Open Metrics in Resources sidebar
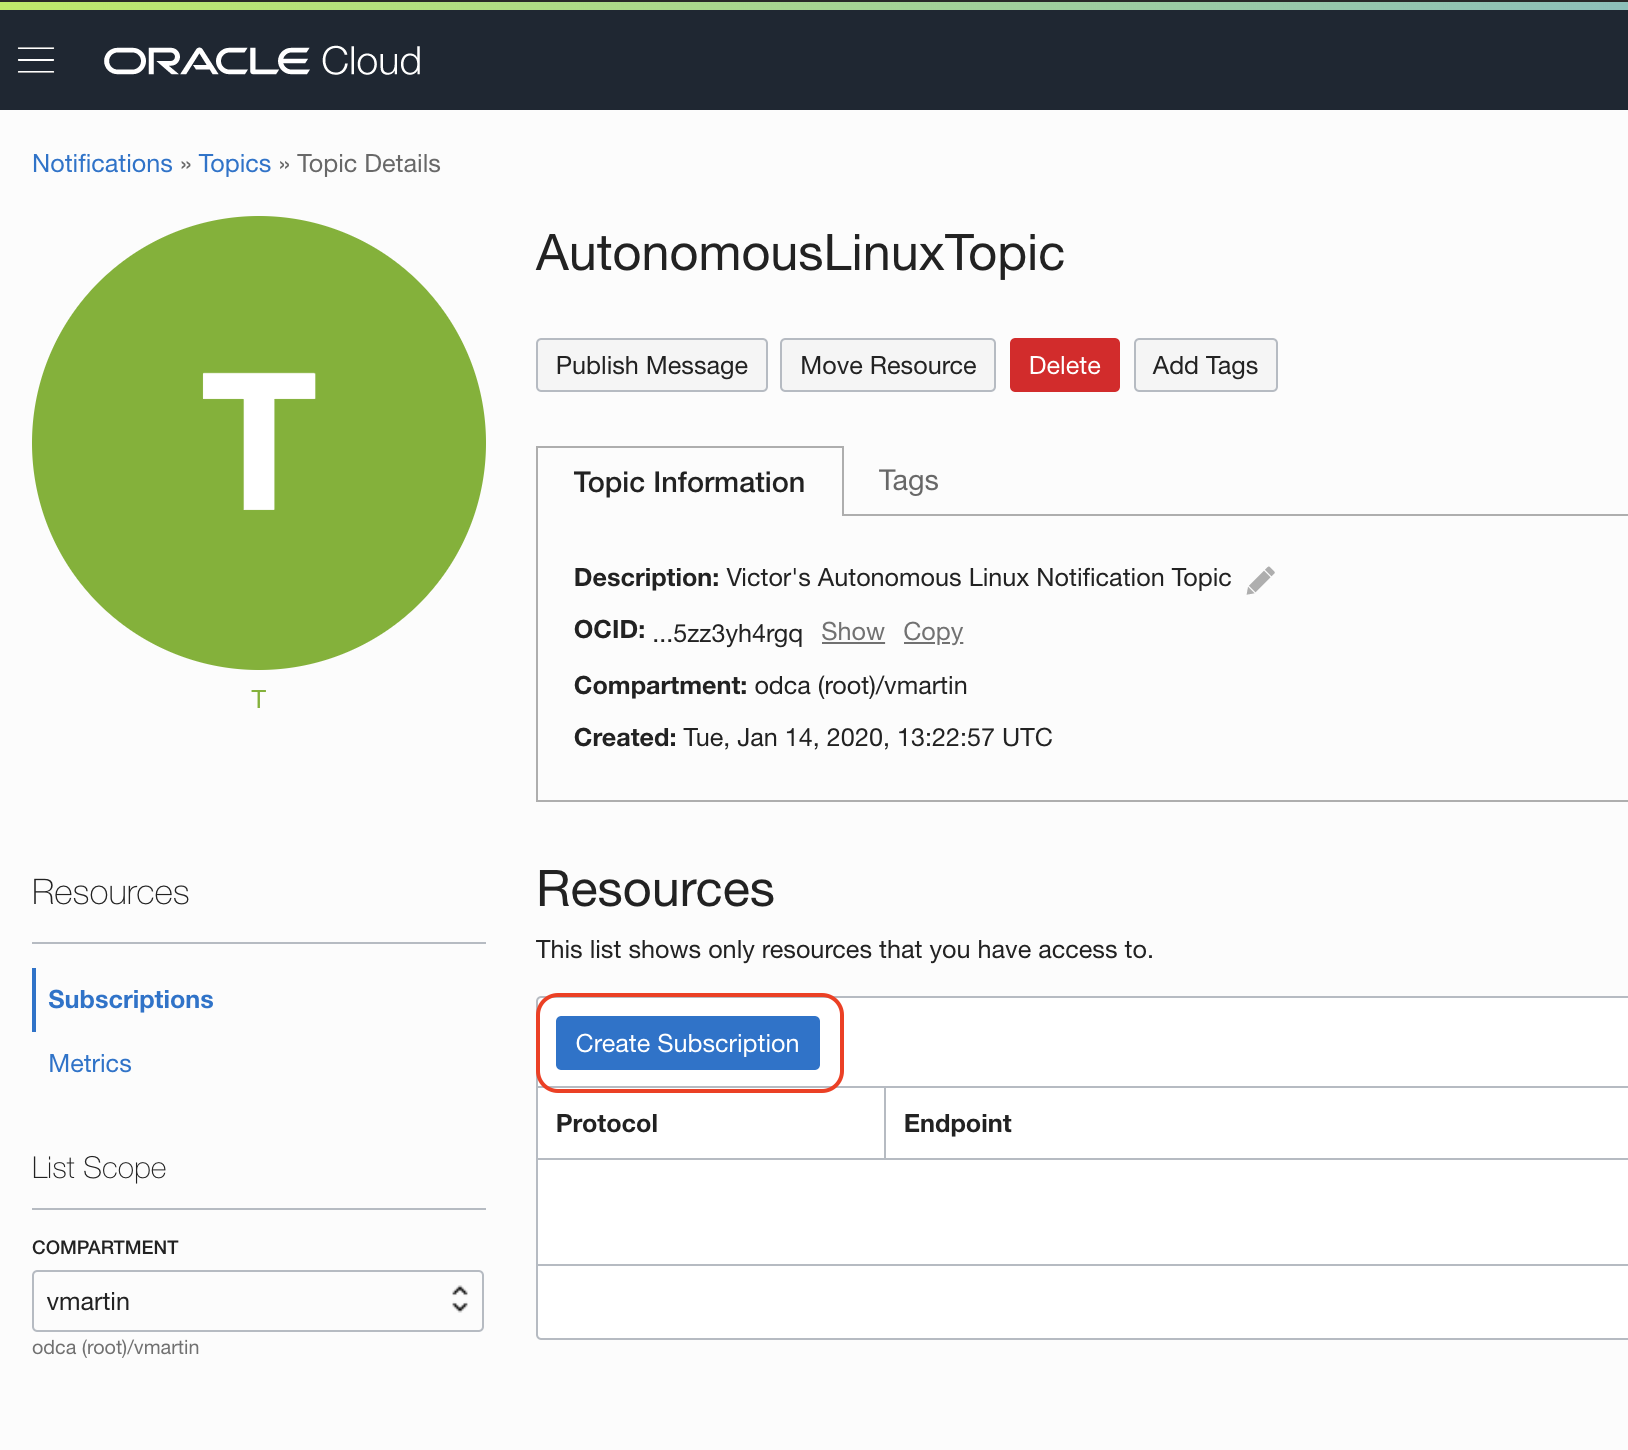1628x1450 pixels. [90, 1063]
